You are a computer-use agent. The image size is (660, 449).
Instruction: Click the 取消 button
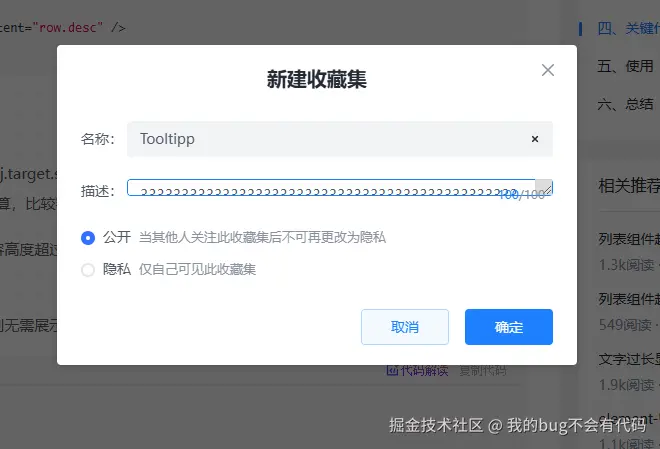click(405, 327)
